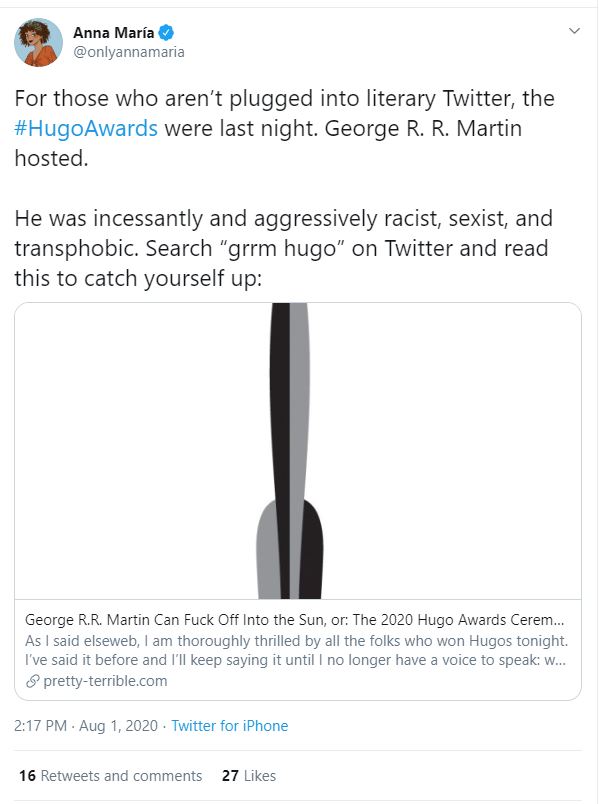Open the pretty-terrible.com domain link

tap(103, 681)
